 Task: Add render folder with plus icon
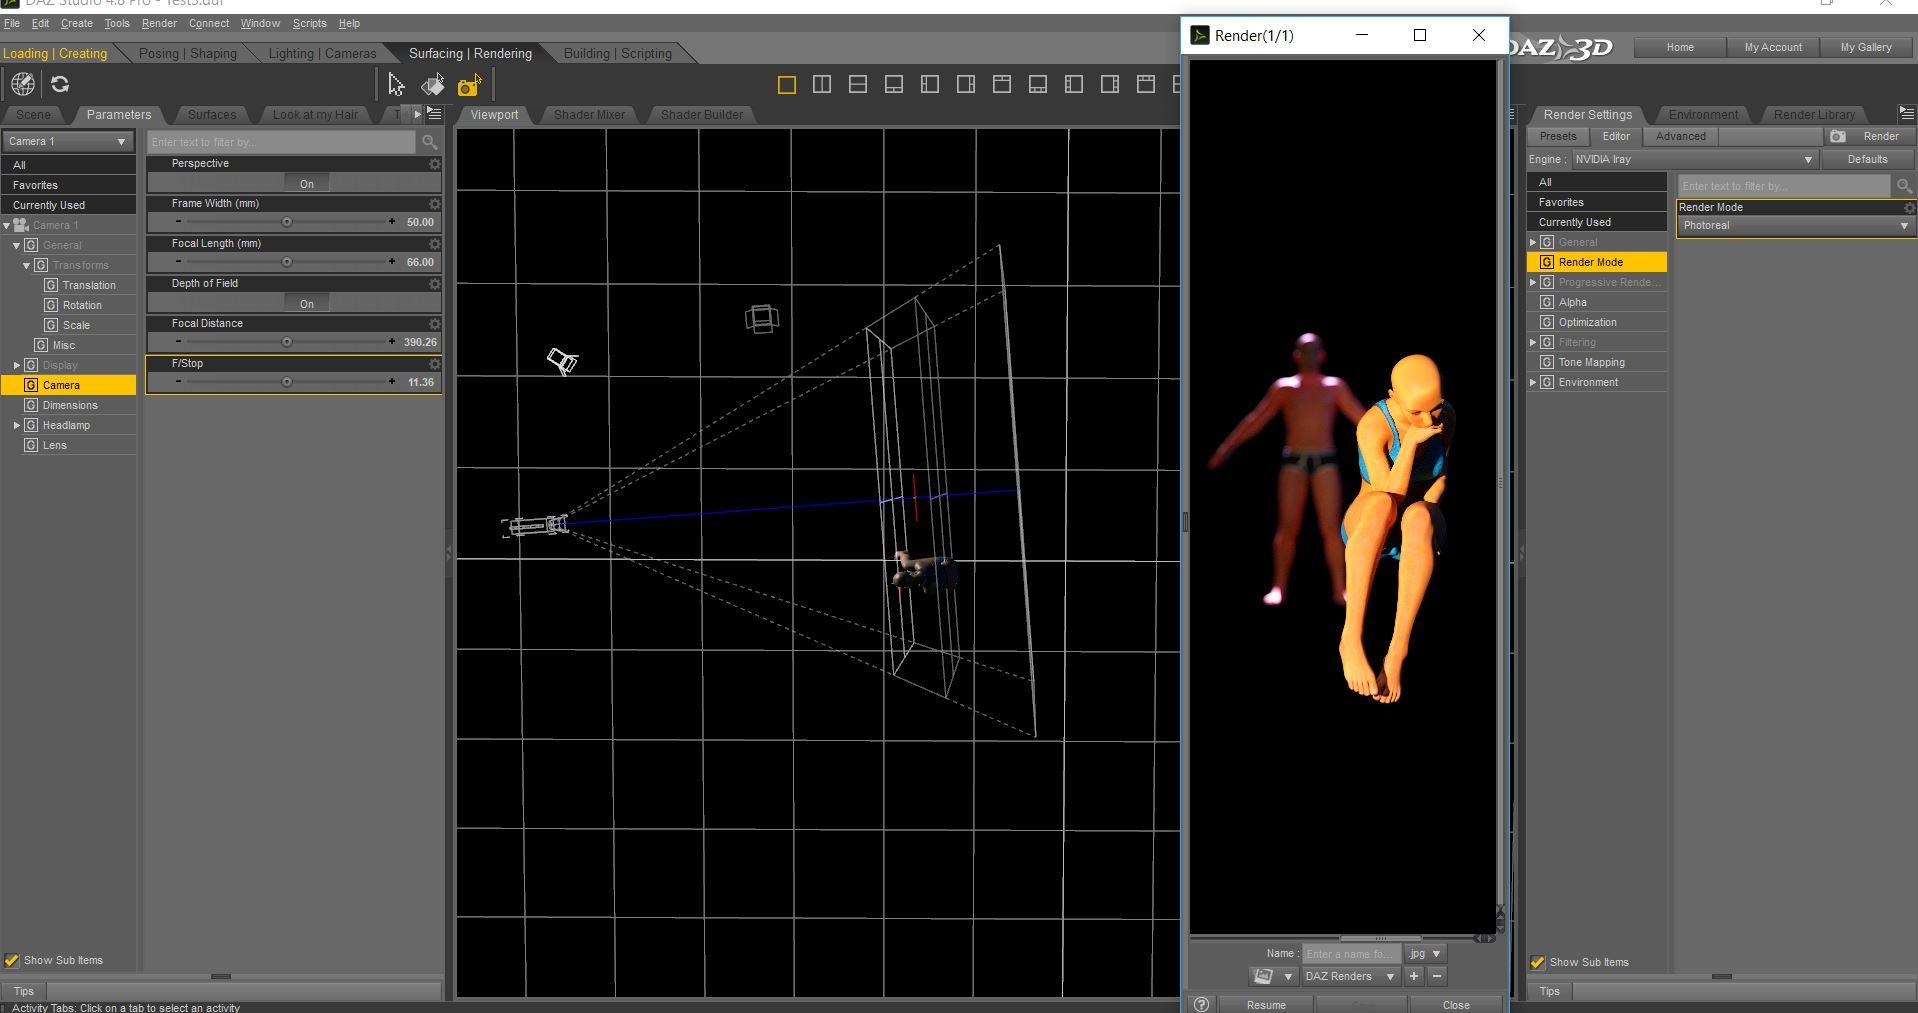tap(1414, 976)
